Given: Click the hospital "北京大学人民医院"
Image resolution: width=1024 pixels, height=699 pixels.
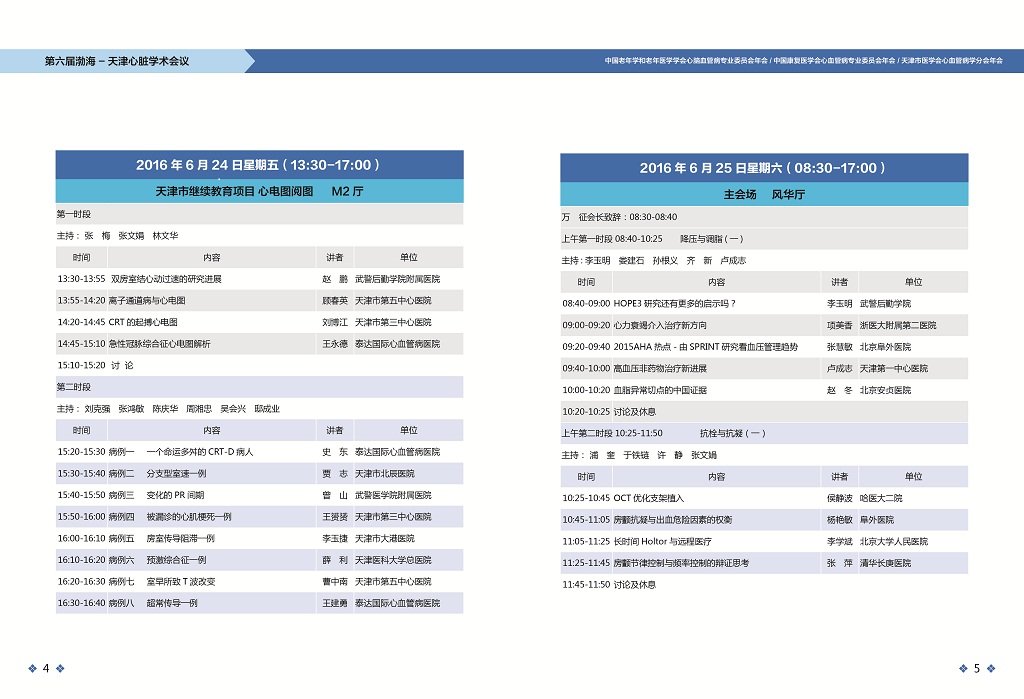Looking at the screenshot, I should pyautogui.click(x=894, y=541).
